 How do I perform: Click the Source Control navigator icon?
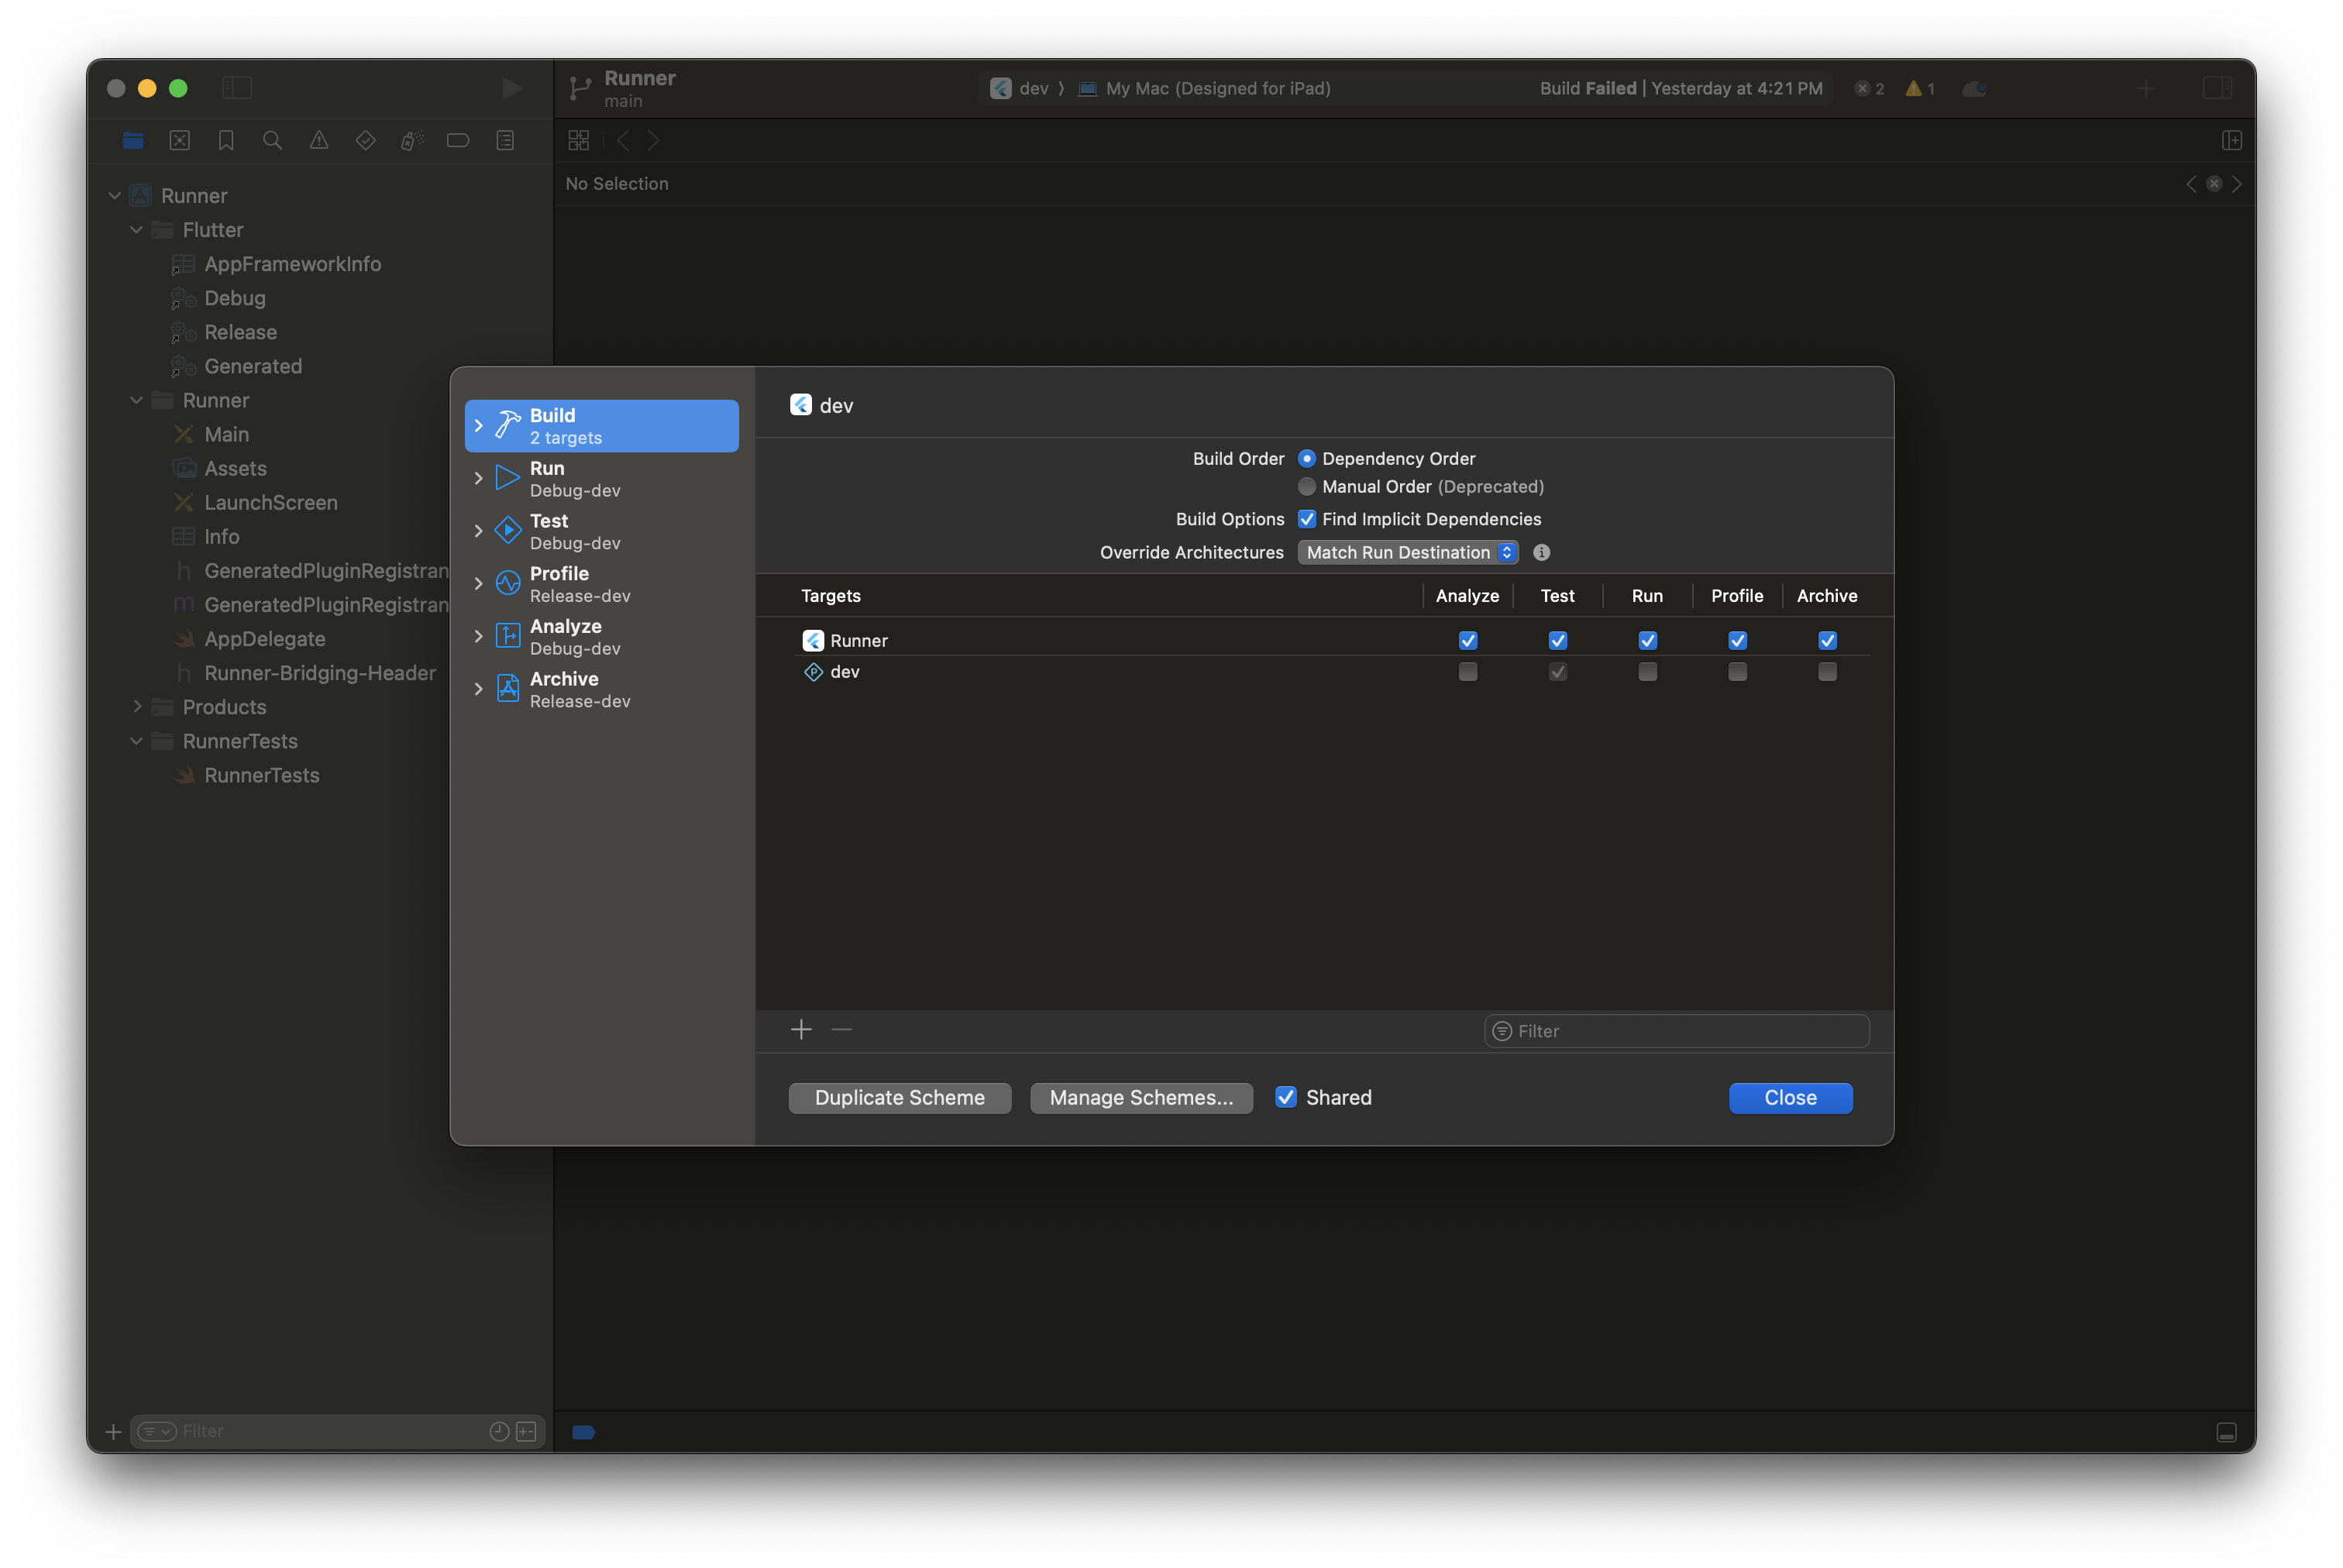point(180,141)
